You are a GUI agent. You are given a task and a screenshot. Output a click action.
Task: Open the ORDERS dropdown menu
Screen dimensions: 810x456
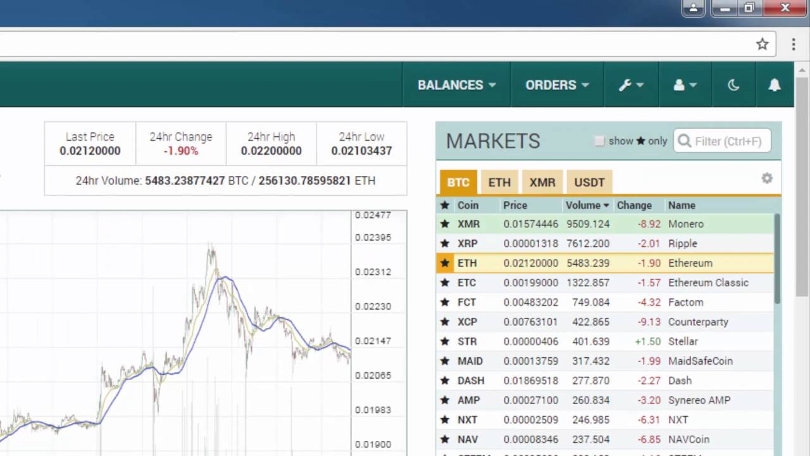click(x=557, y=85)
